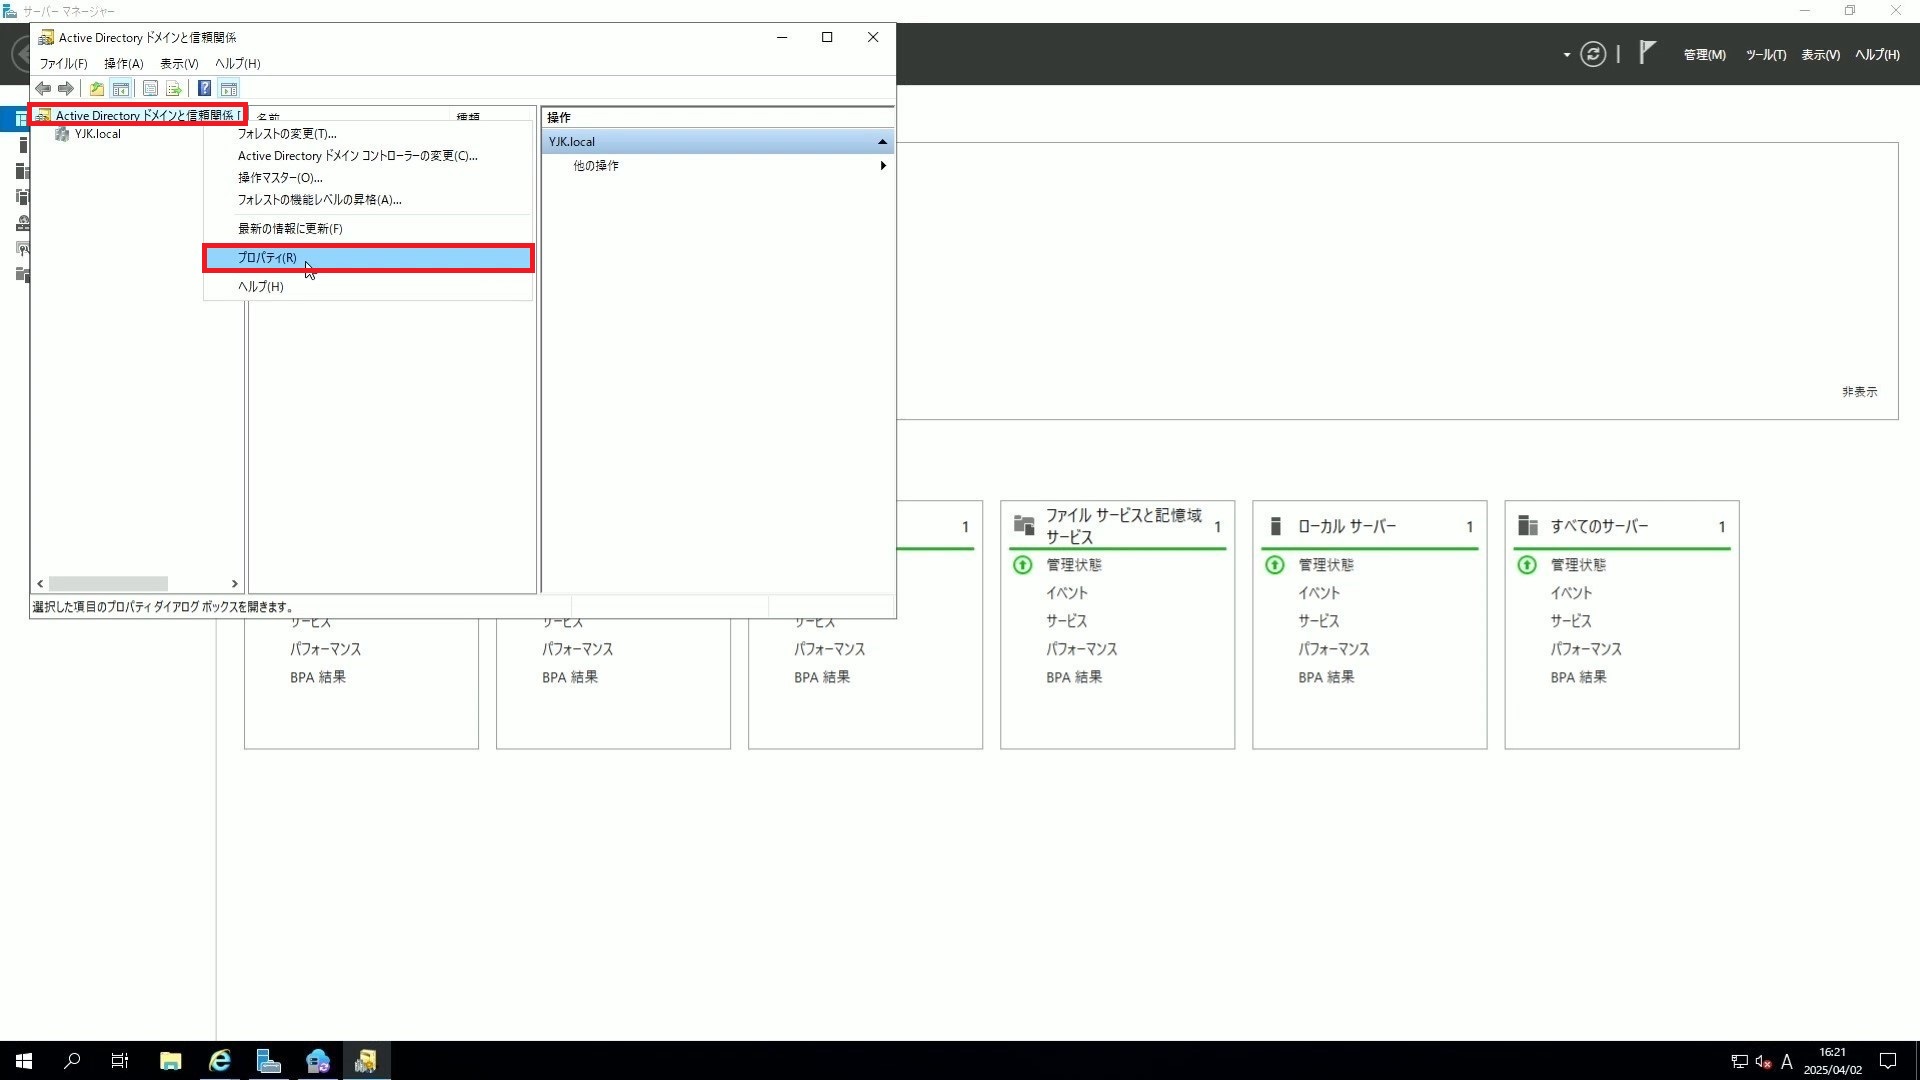
Task: Click the Properties toolbar icon
Action: coord(150,89)
